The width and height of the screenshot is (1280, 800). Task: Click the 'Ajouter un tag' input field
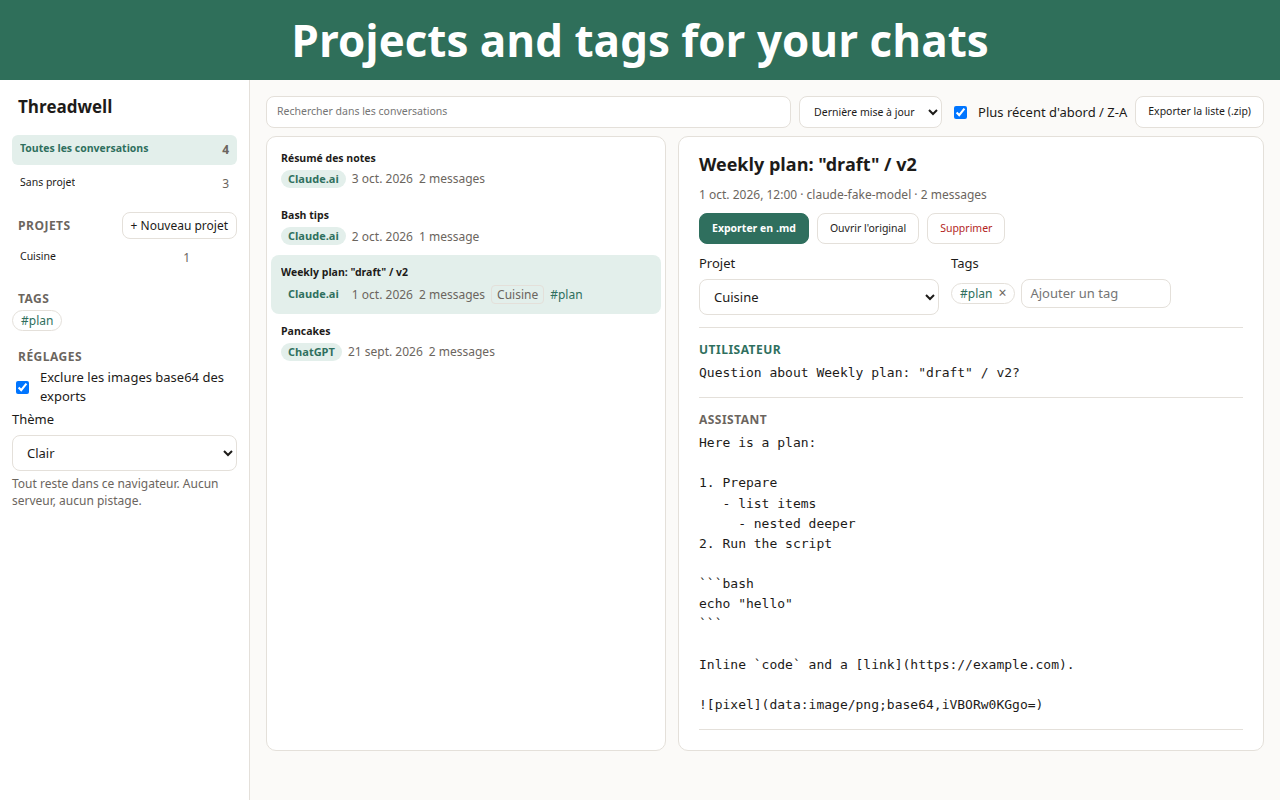[1095, 293]
